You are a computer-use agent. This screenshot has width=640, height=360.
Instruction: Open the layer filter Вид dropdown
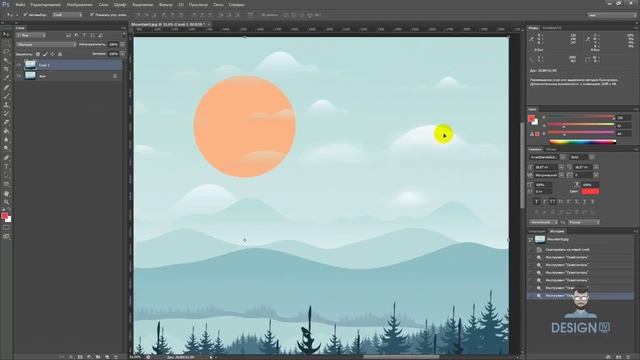point(31,36)
